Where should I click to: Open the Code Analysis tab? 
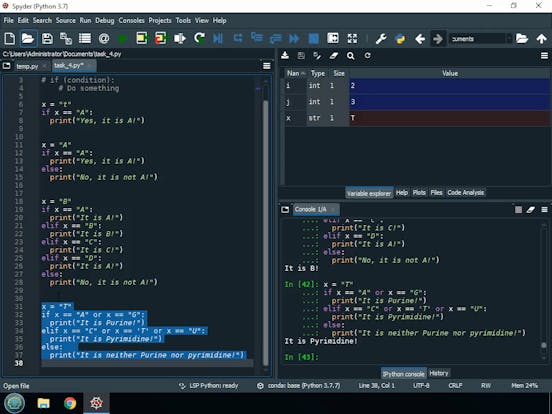(x=465, y=193)
